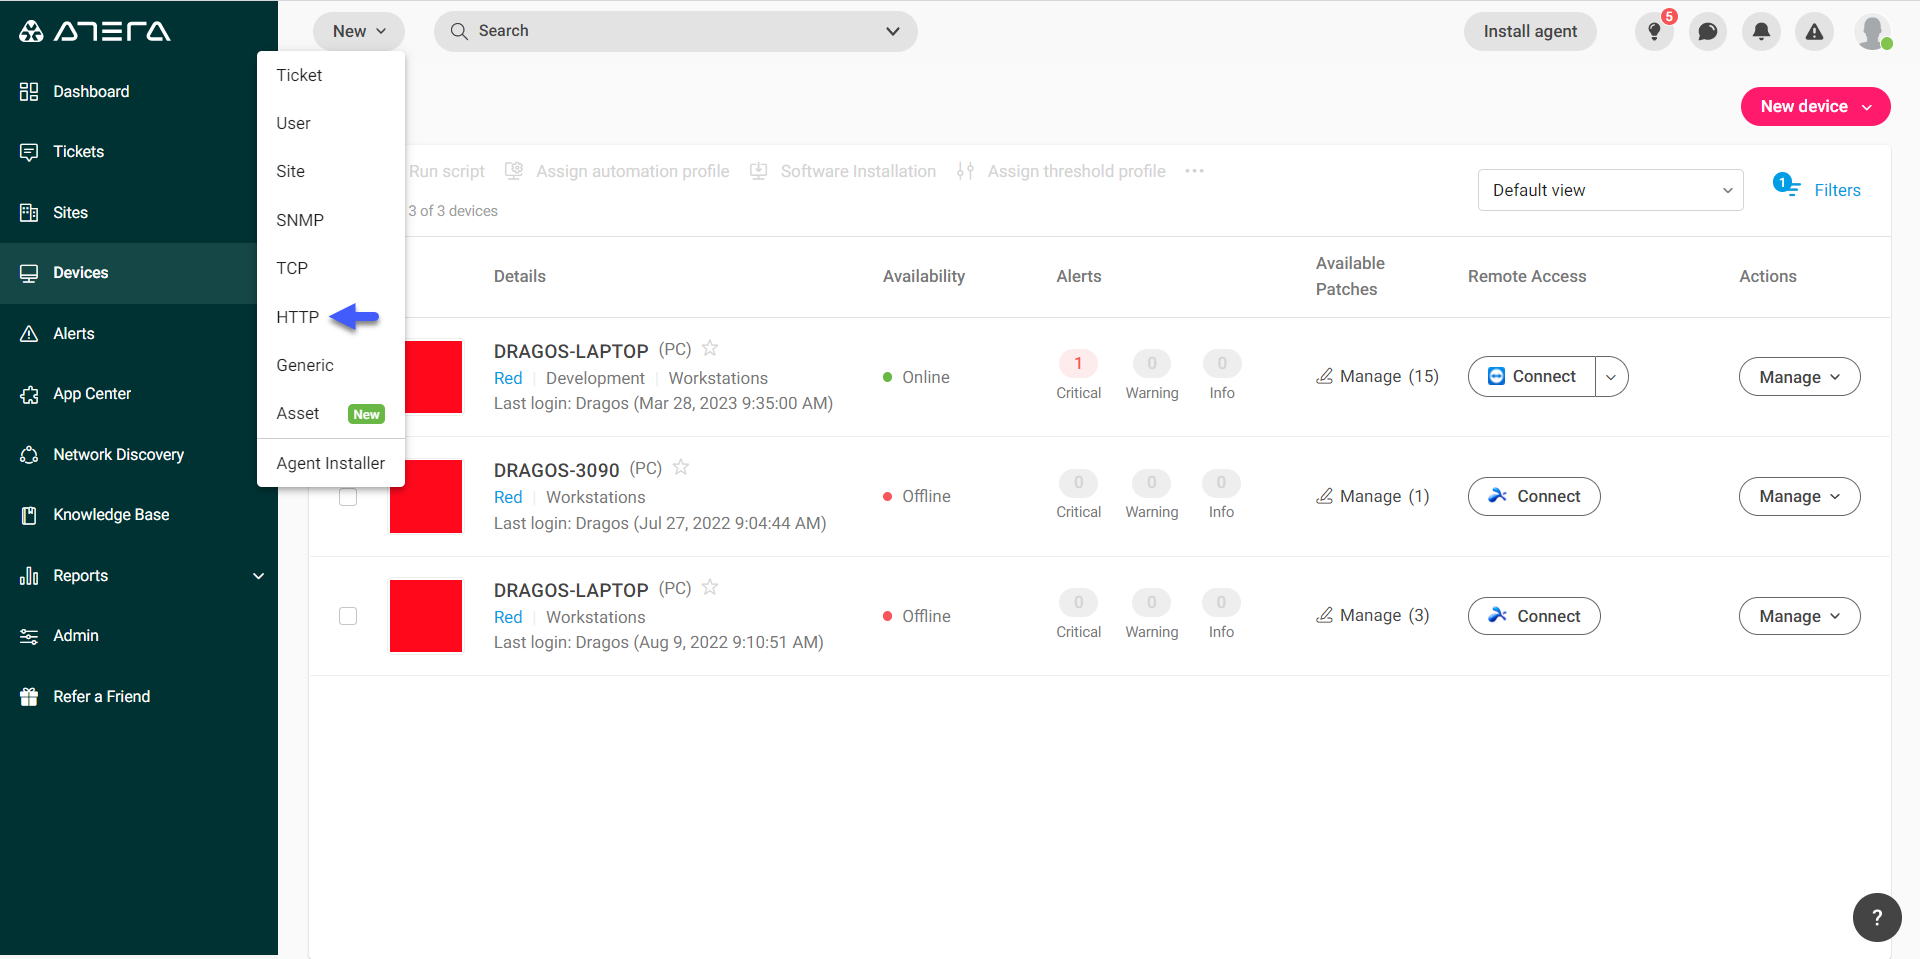
Task: Click the lightbulb tips icon with badge
Action: click(1655, 31)
